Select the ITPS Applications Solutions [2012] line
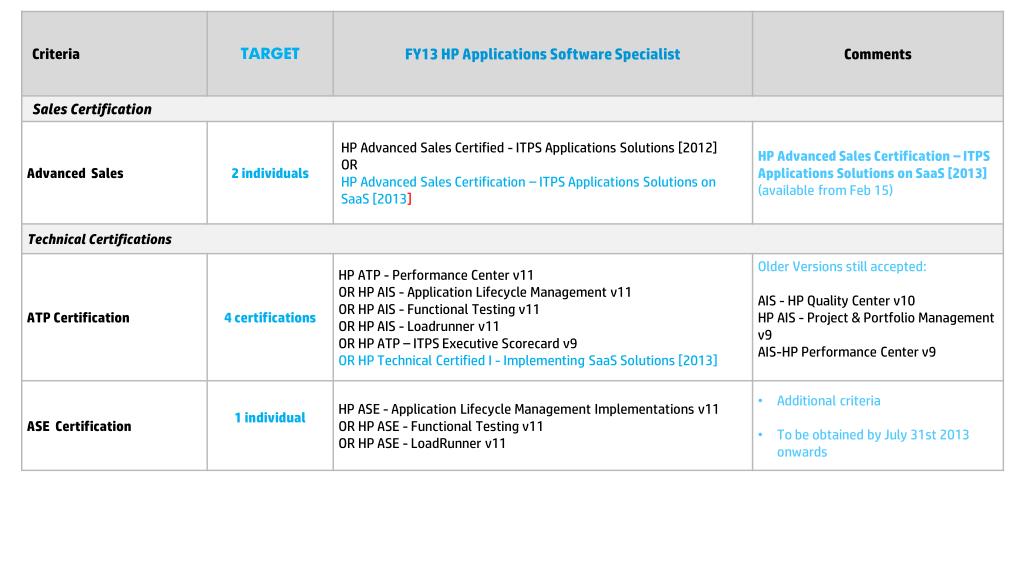Viewport: 1024px width, 576px height. point(528,148)
